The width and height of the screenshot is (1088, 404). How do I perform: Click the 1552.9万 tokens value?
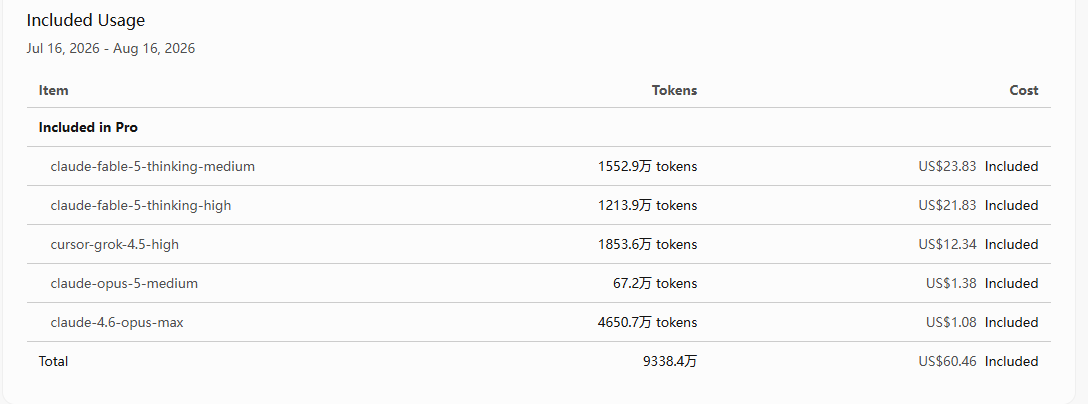point(647,167)
